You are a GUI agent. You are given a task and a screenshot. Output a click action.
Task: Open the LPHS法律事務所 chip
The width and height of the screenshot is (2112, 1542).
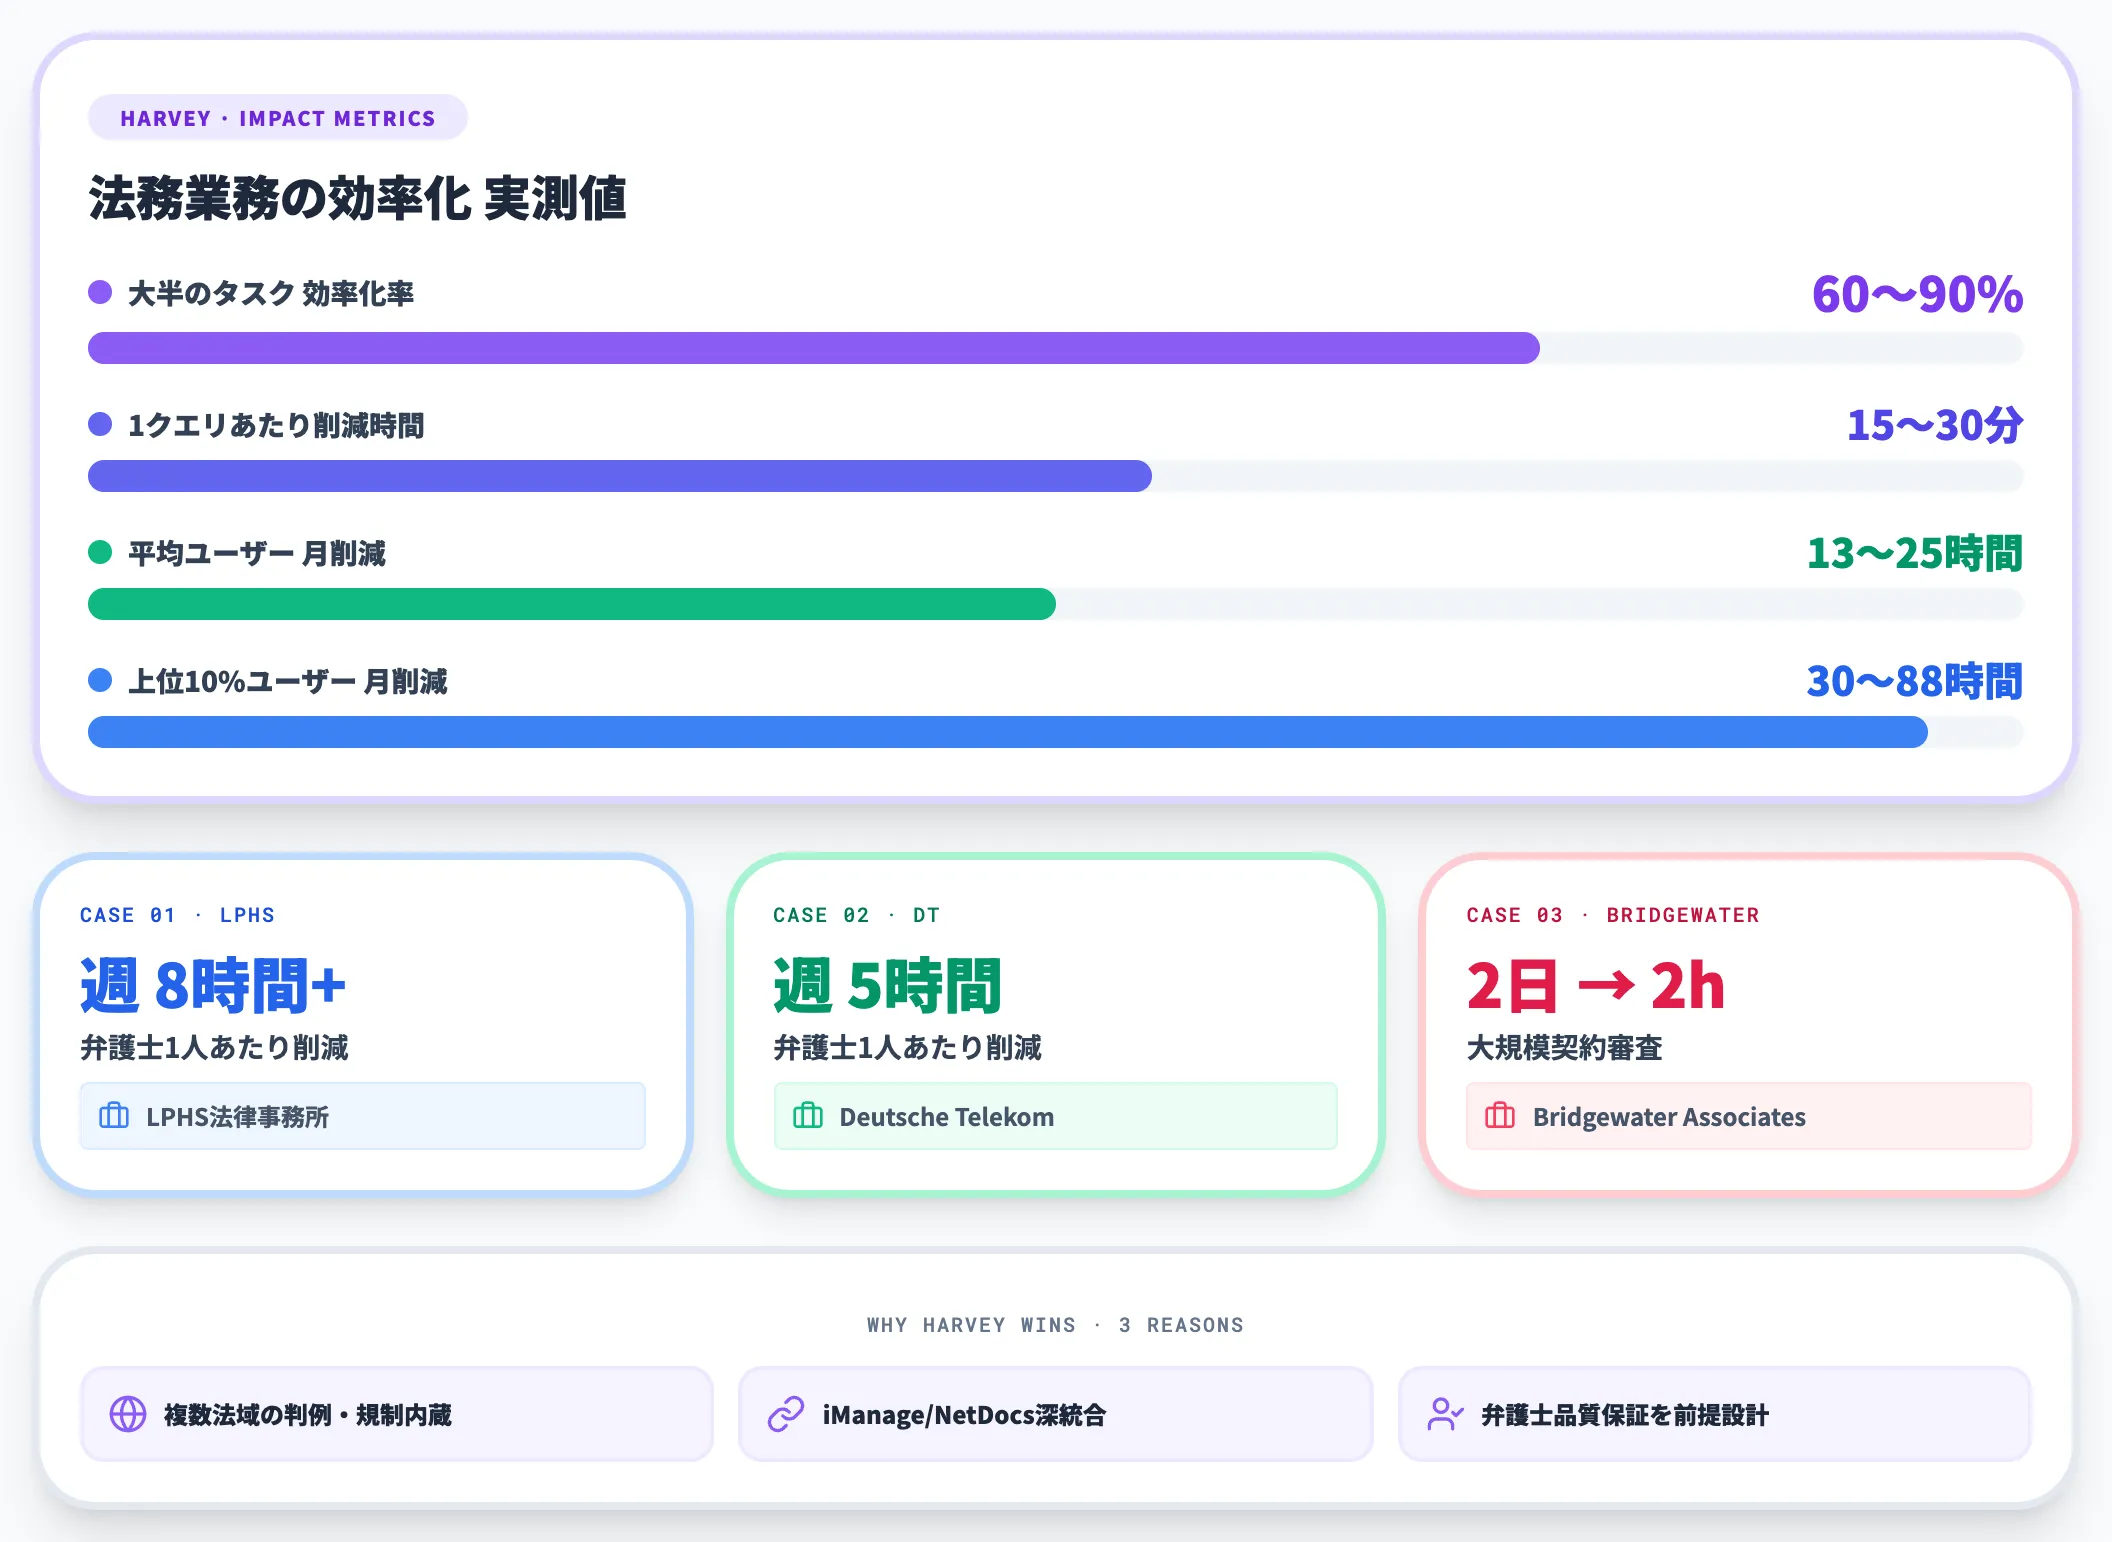pyautogui.click(x=362, y=1116)
